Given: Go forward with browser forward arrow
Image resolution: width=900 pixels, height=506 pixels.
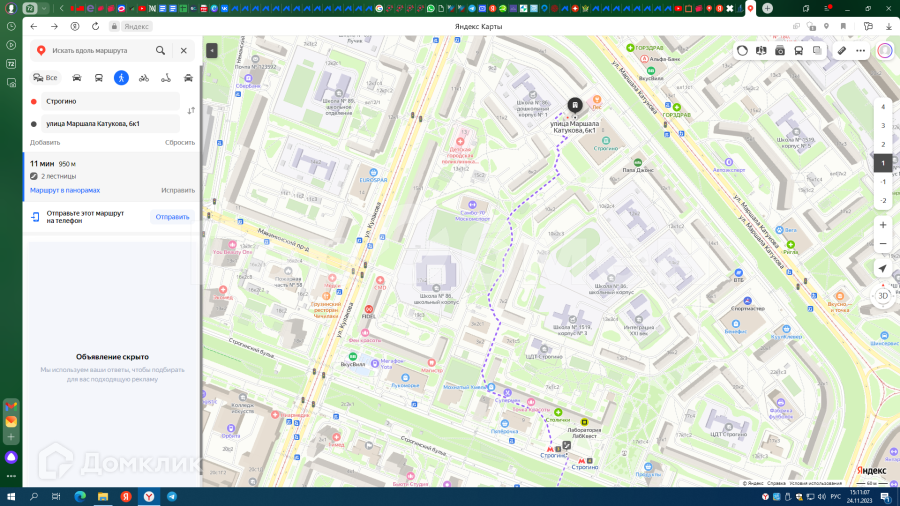Looking at the screenshot, I should (55, 26).
